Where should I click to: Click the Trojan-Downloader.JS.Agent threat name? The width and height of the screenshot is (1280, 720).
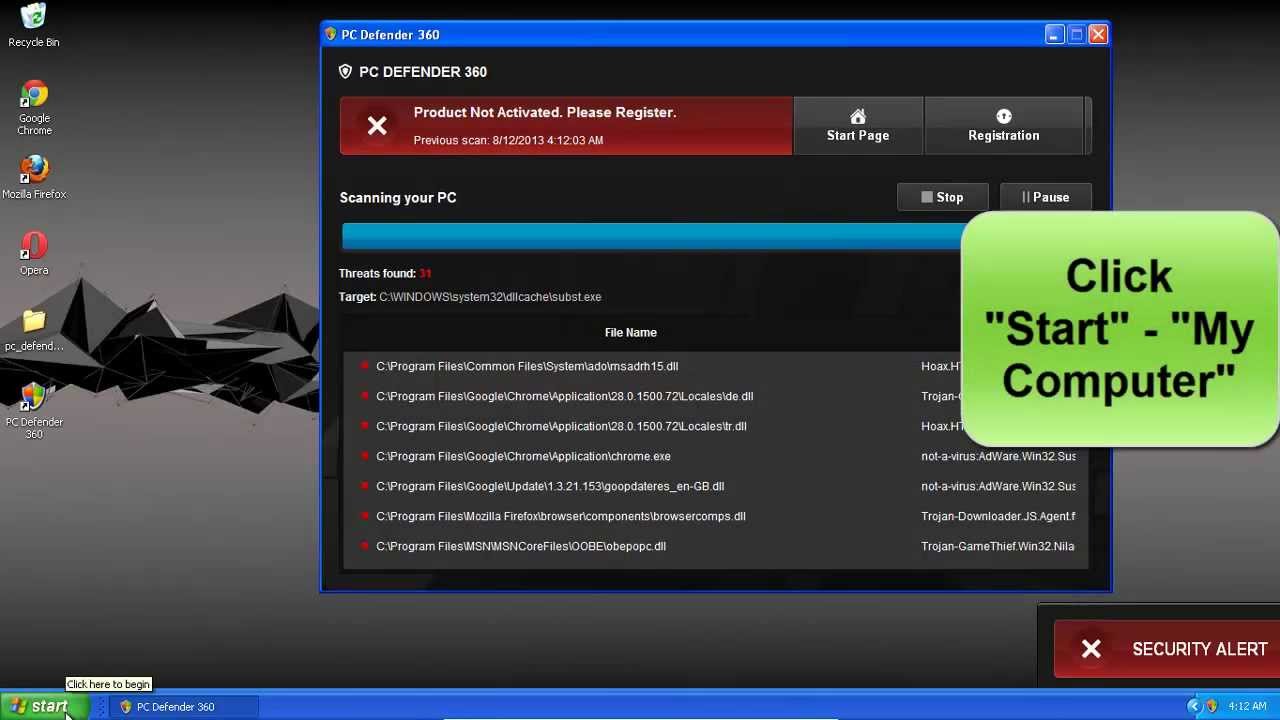998,516
